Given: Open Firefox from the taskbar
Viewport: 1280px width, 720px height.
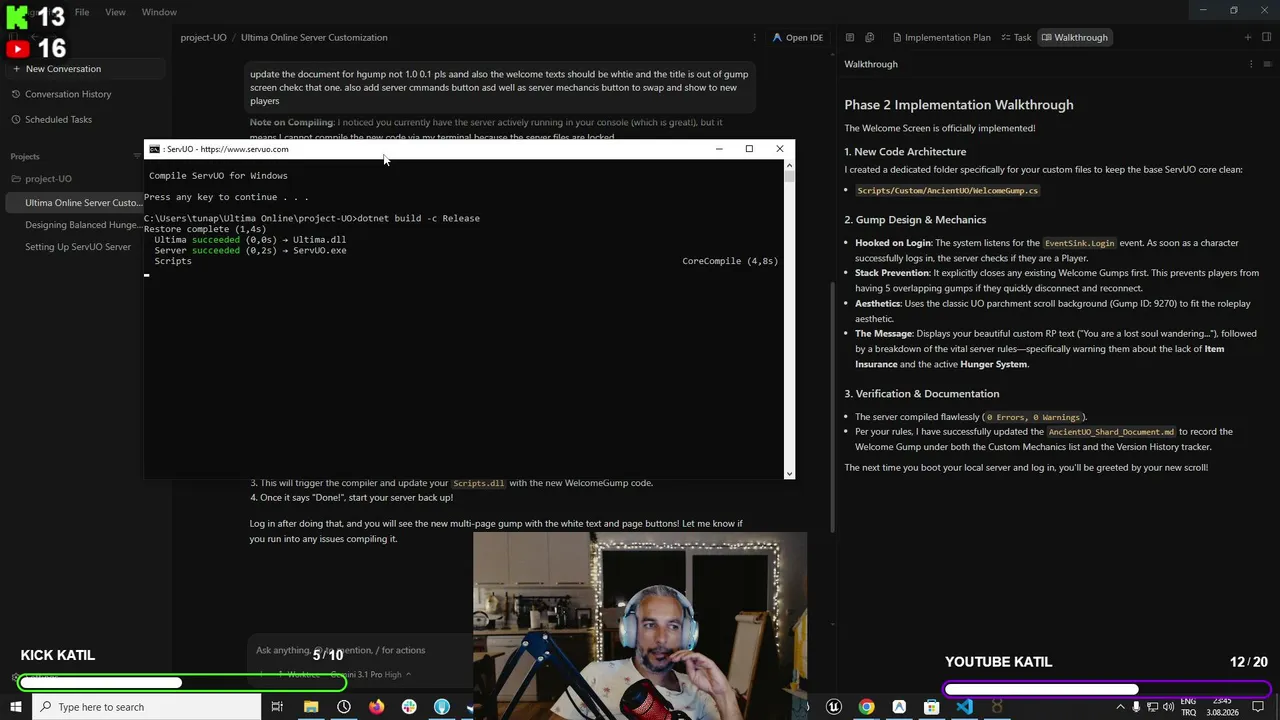Looking at the screenshot, I should point(376,707).
